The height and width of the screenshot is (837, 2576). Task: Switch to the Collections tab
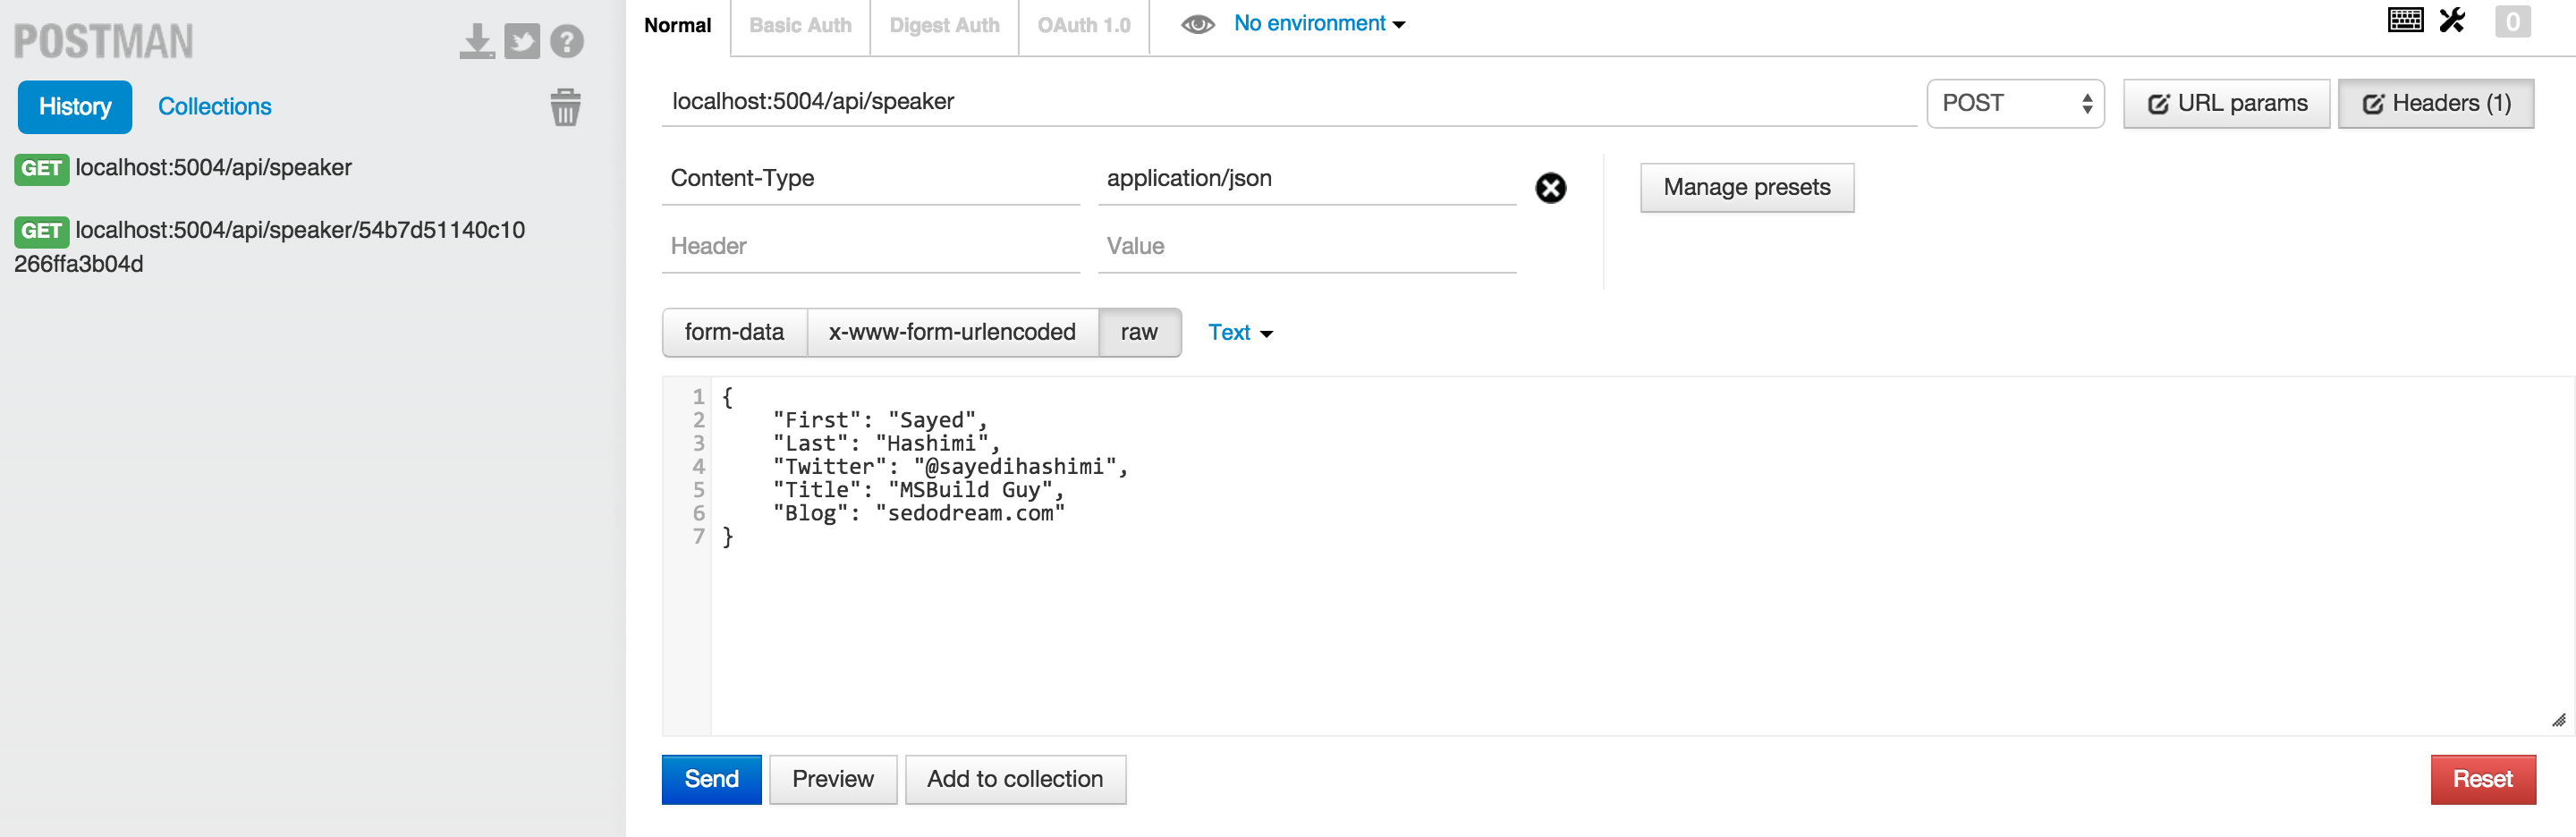215,107
